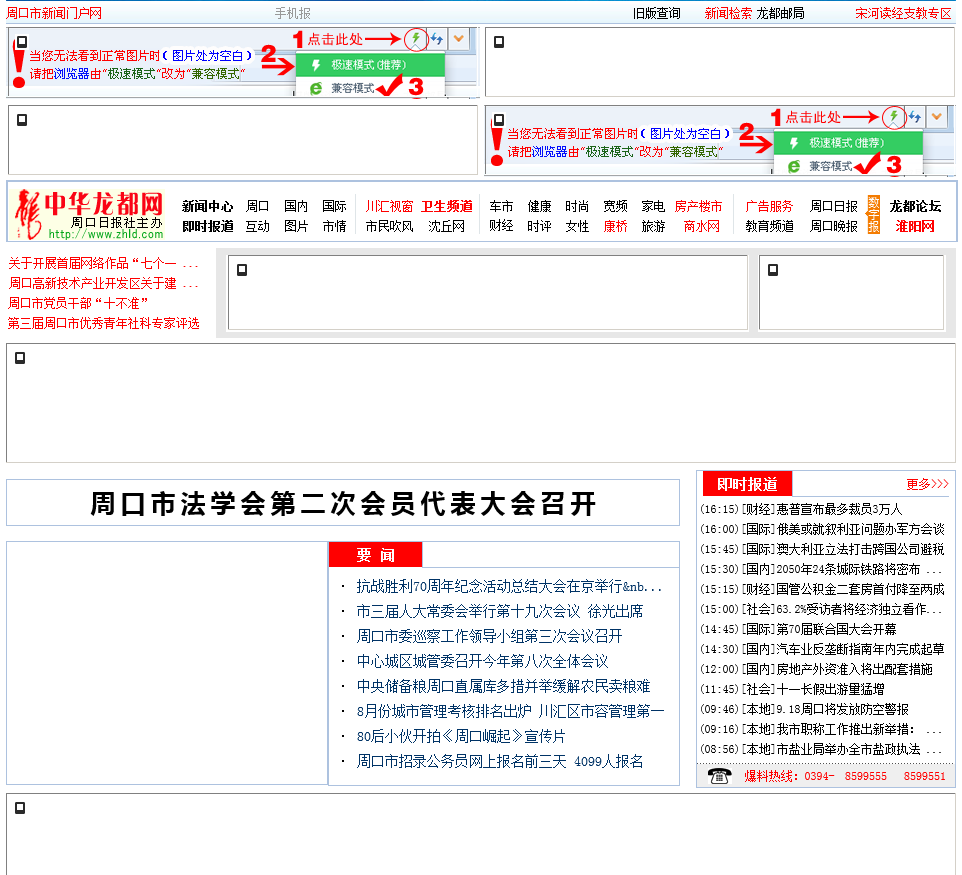Open the 手机报 link
This screenshot has width=962, height=875.
point(293,13)
